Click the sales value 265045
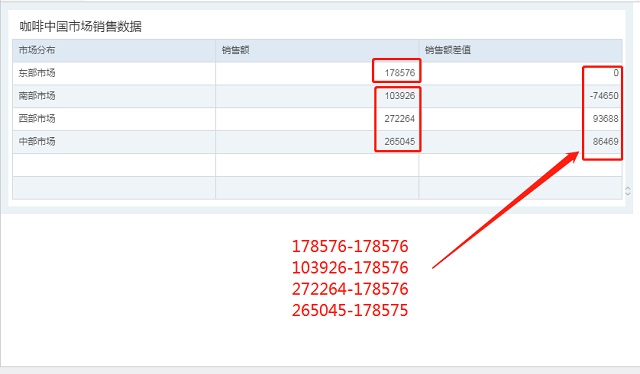 (x=400, y=142)
